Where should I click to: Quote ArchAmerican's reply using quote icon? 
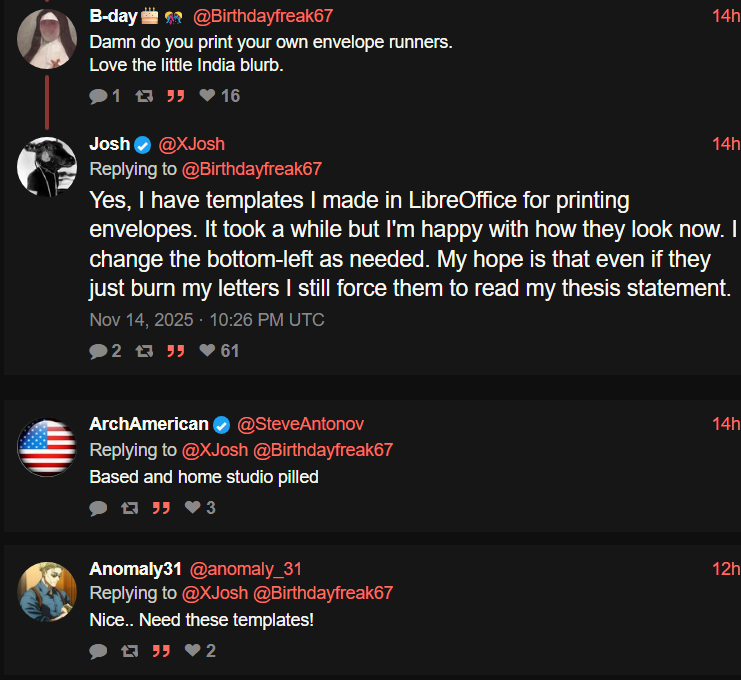[x=160, y=508]
